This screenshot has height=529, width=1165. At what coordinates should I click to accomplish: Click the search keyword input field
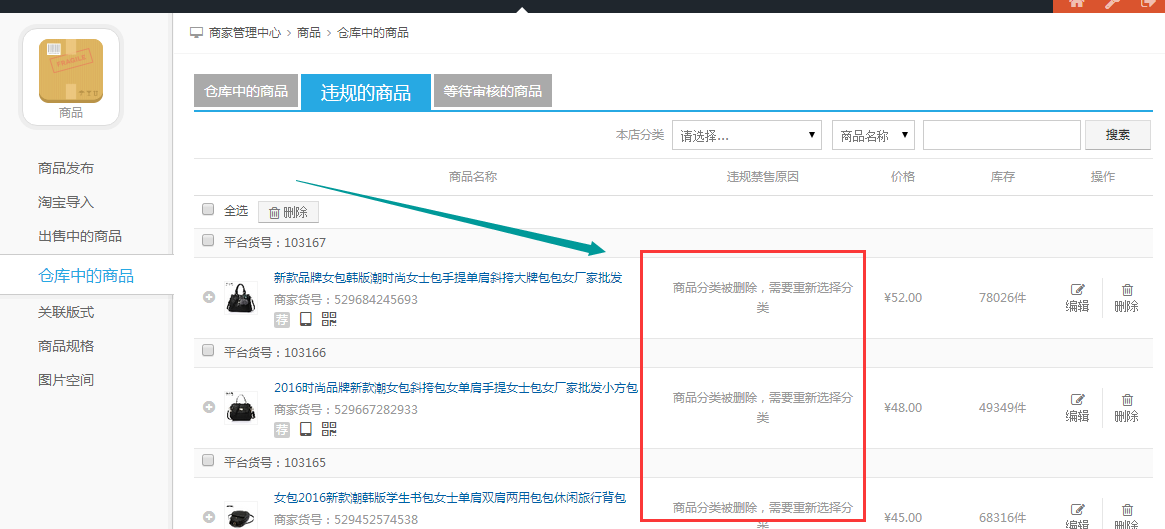1002,135
